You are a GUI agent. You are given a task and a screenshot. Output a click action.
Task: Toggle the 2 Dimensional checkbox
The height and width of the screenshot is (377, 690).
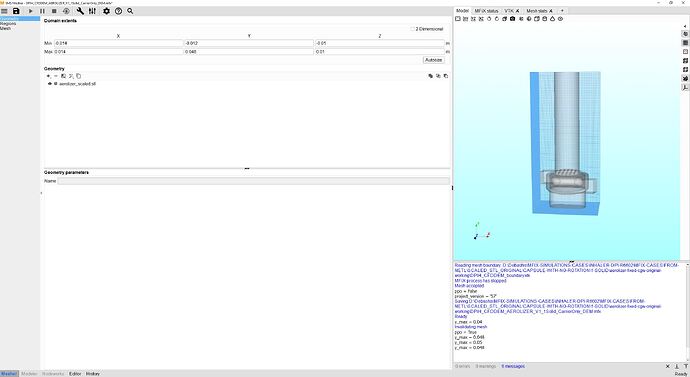(x=413, y=29)
